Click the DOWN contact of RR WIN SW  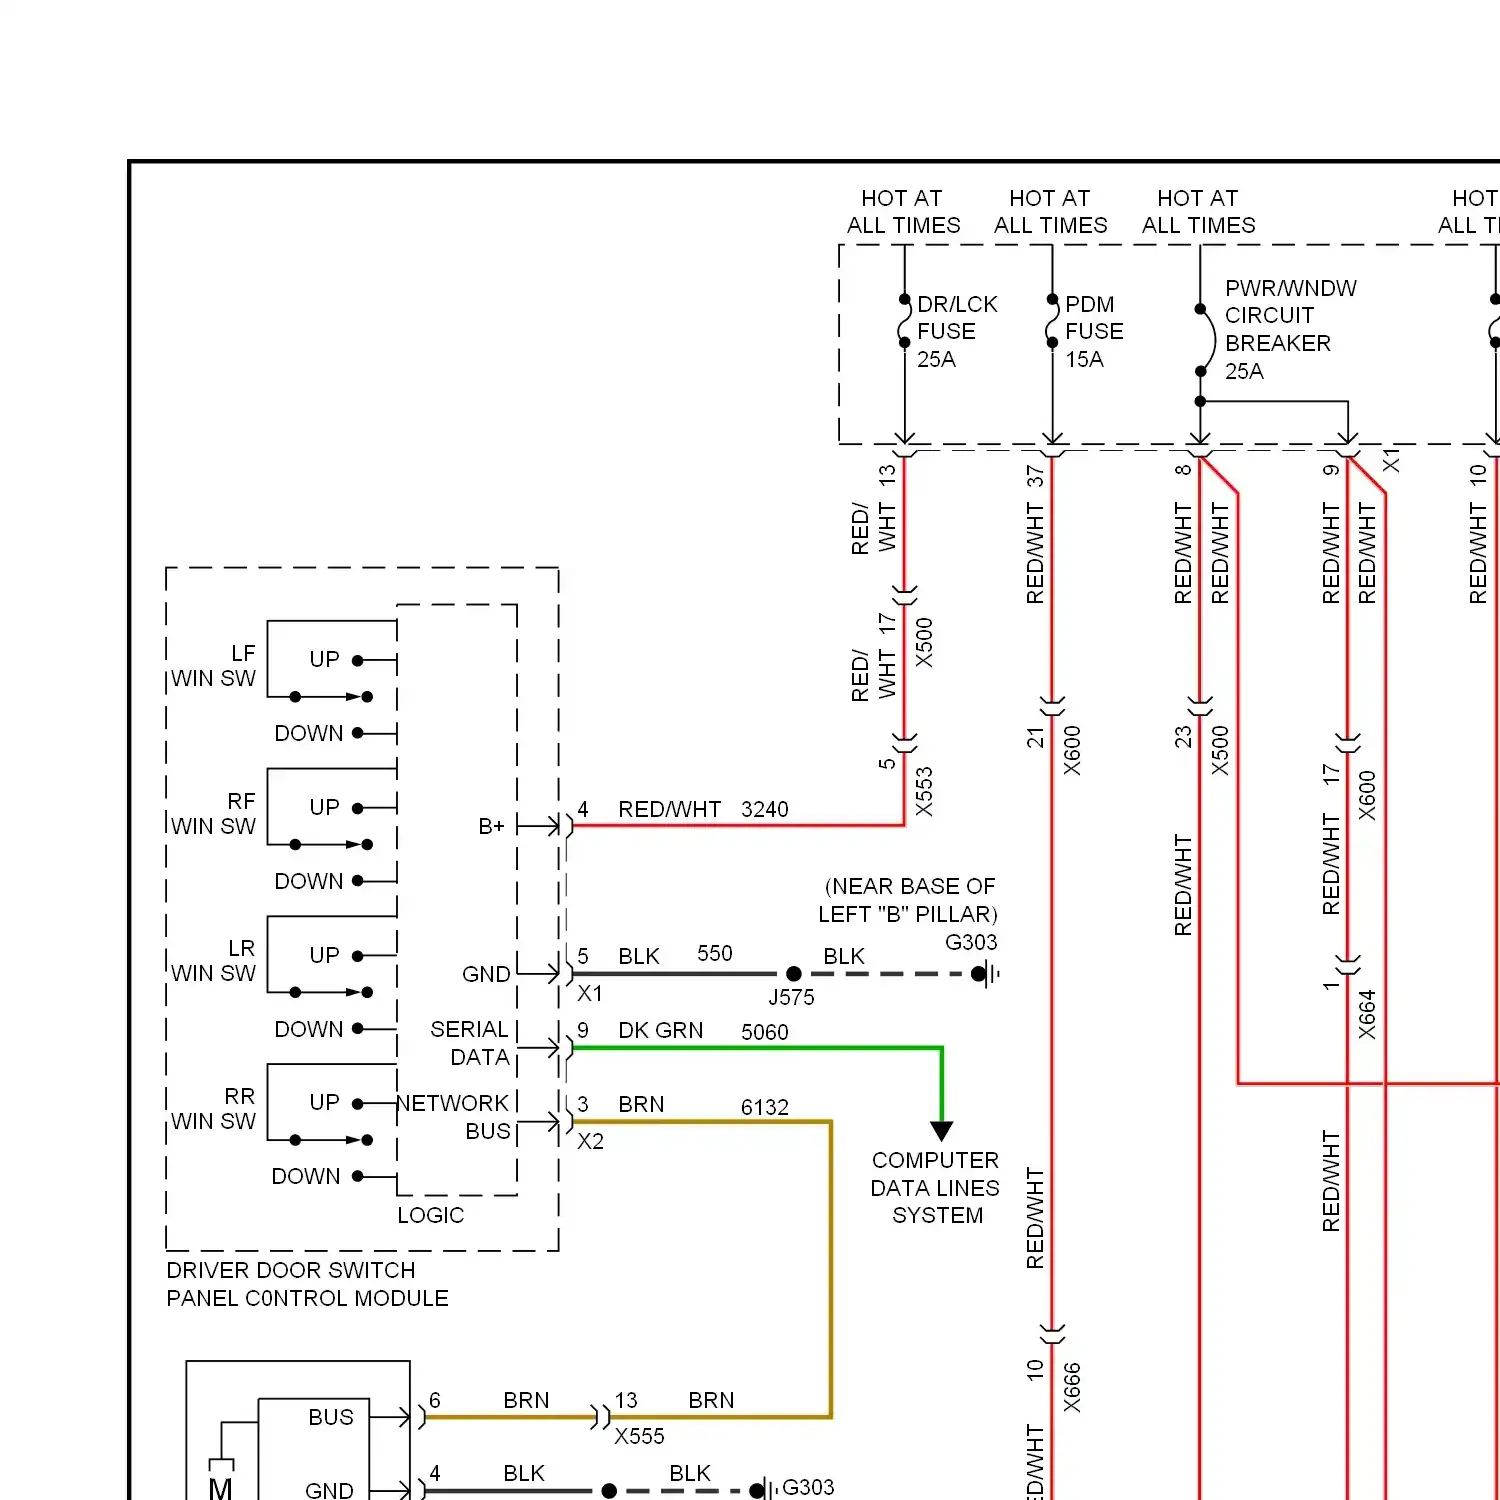pos(357,1176)
